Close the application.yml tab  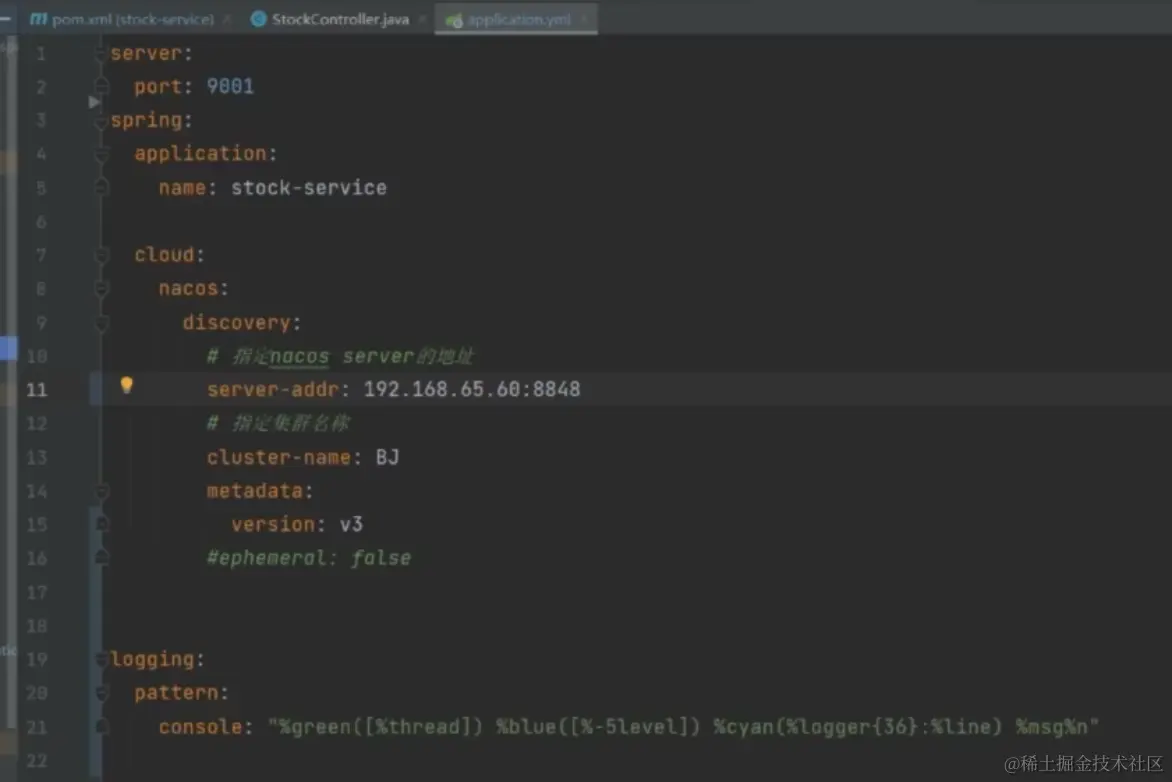click(x=584, y=19)
